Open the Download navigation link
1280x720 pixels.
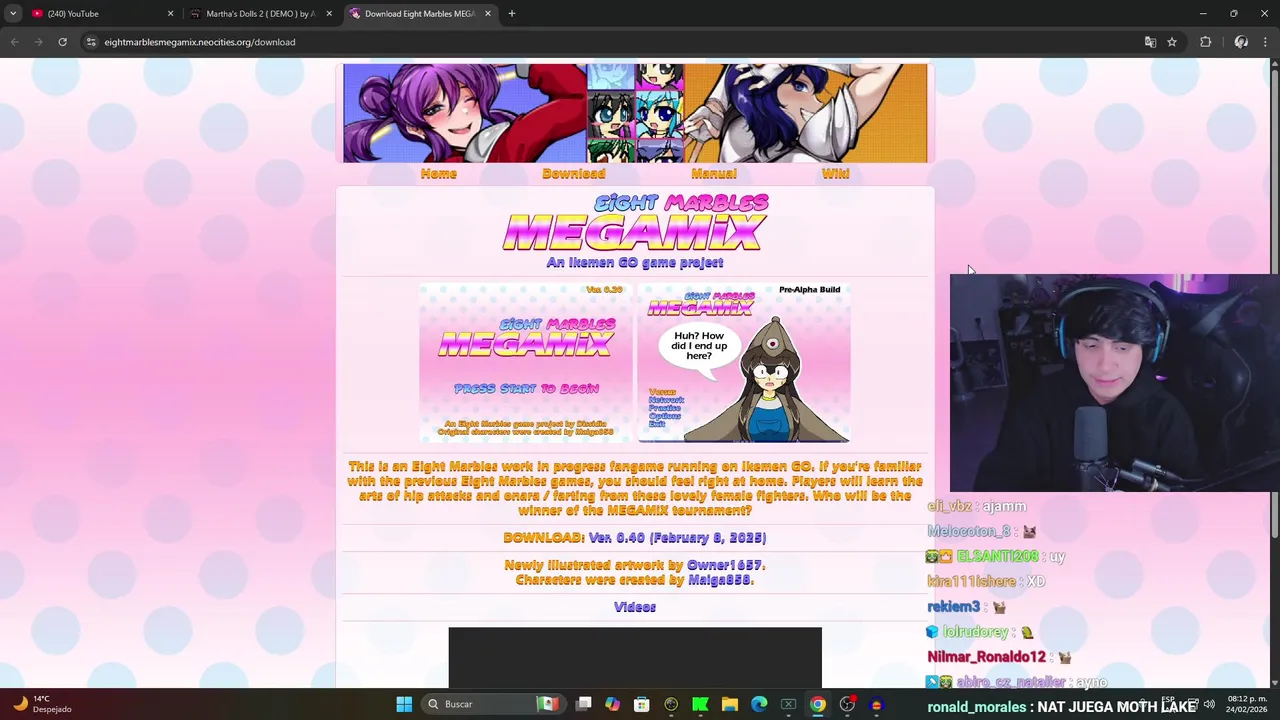coord(573,174)
